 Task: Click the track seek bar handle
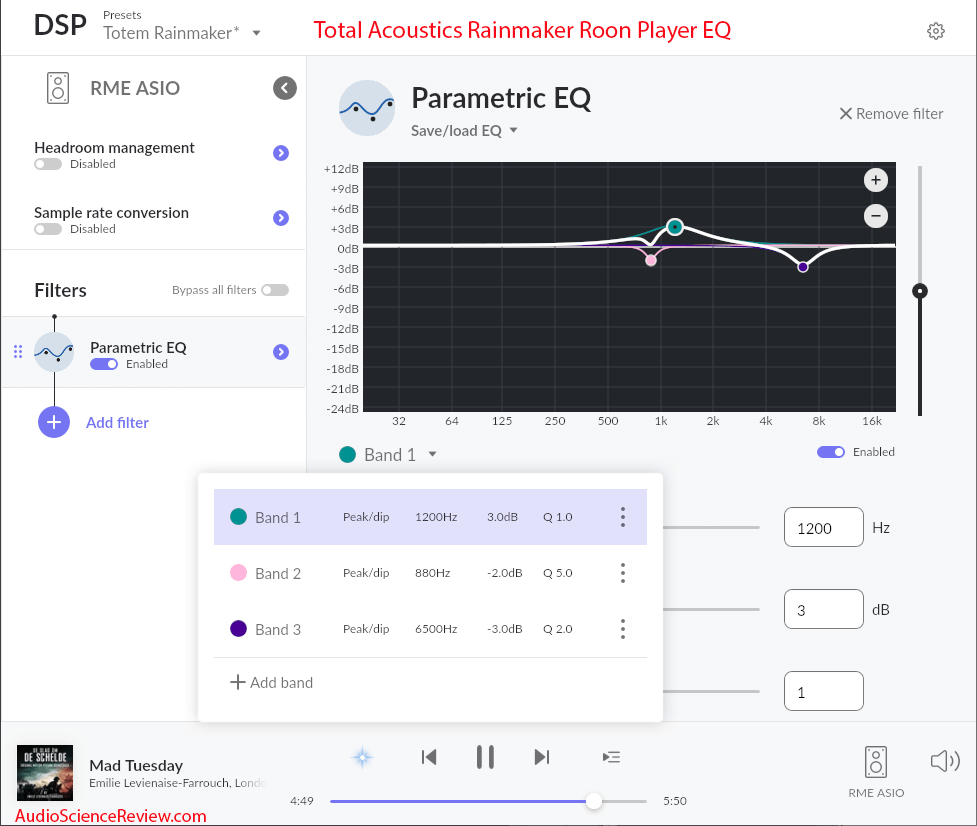(x=594, y=801)
